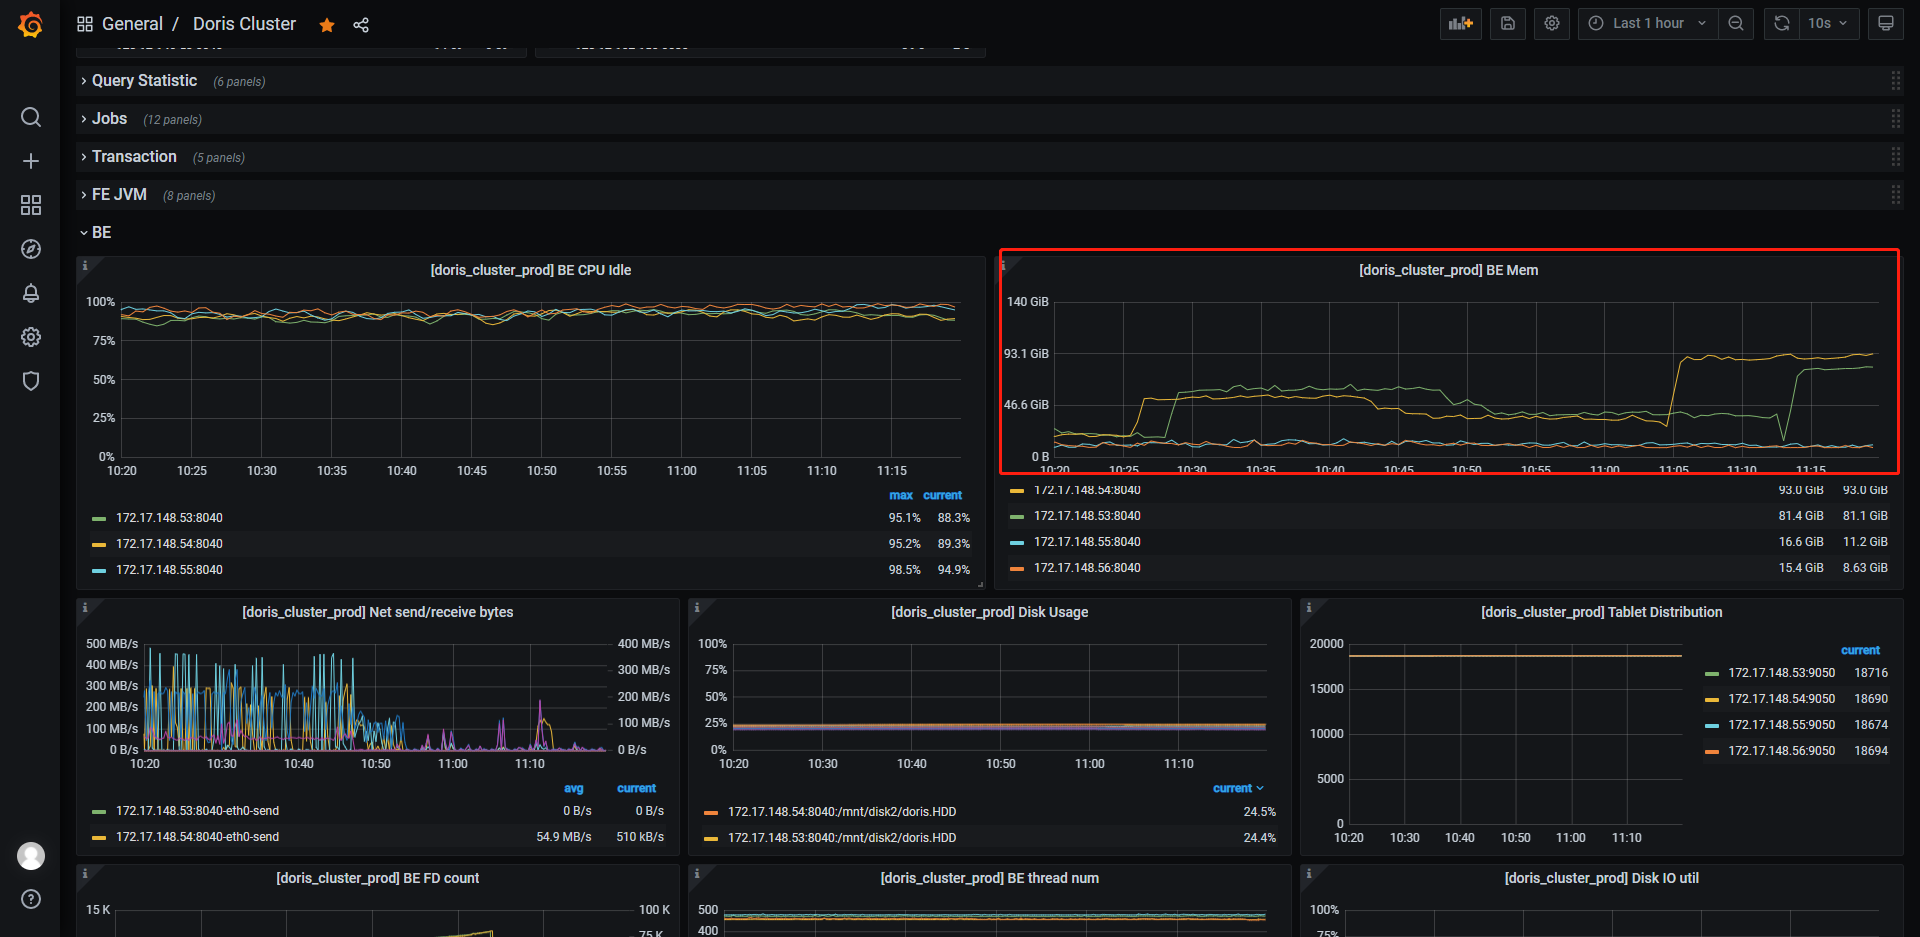Sort CPU Idle legend by max
The image size is (1920, 937).
[901, 496]
